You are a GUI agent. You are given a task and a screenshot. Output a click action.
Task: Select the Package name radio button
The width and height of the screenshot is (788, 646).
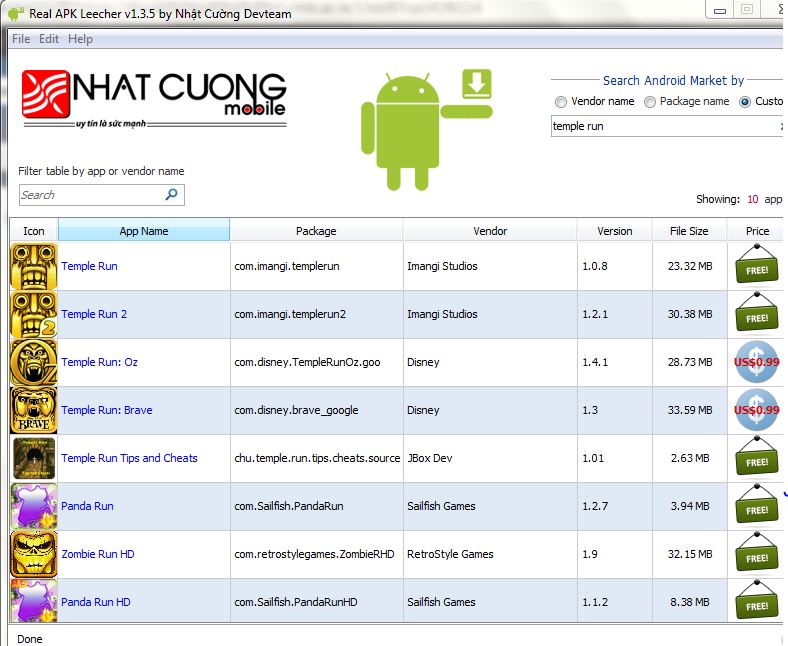click(650, 102)
